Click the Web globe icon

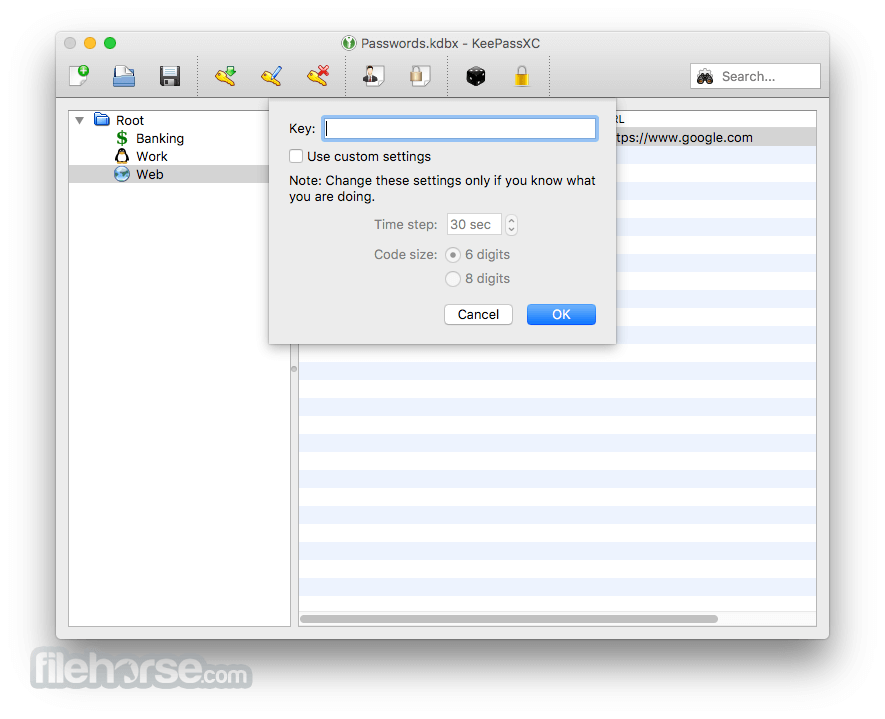point(122,174)
